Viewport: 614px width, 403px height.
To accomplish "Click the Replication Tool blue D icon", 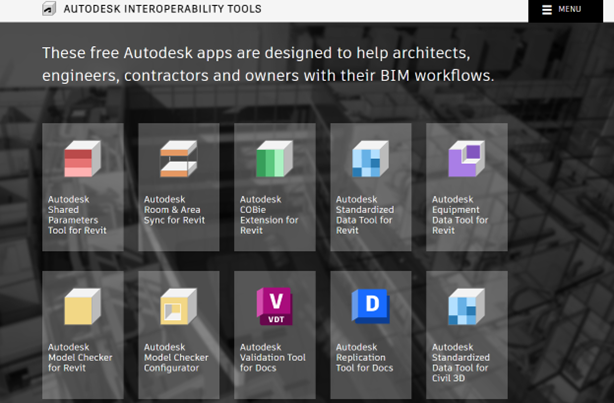I will [x=370, y=306].
